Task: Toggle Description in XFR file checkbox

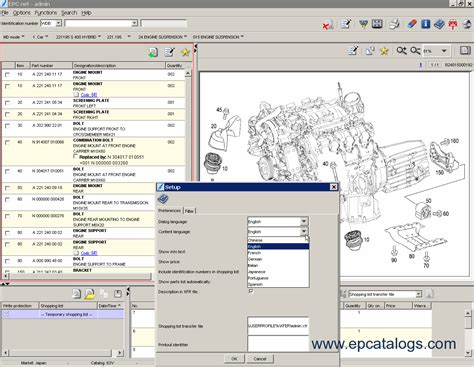Action: (251, 291)
